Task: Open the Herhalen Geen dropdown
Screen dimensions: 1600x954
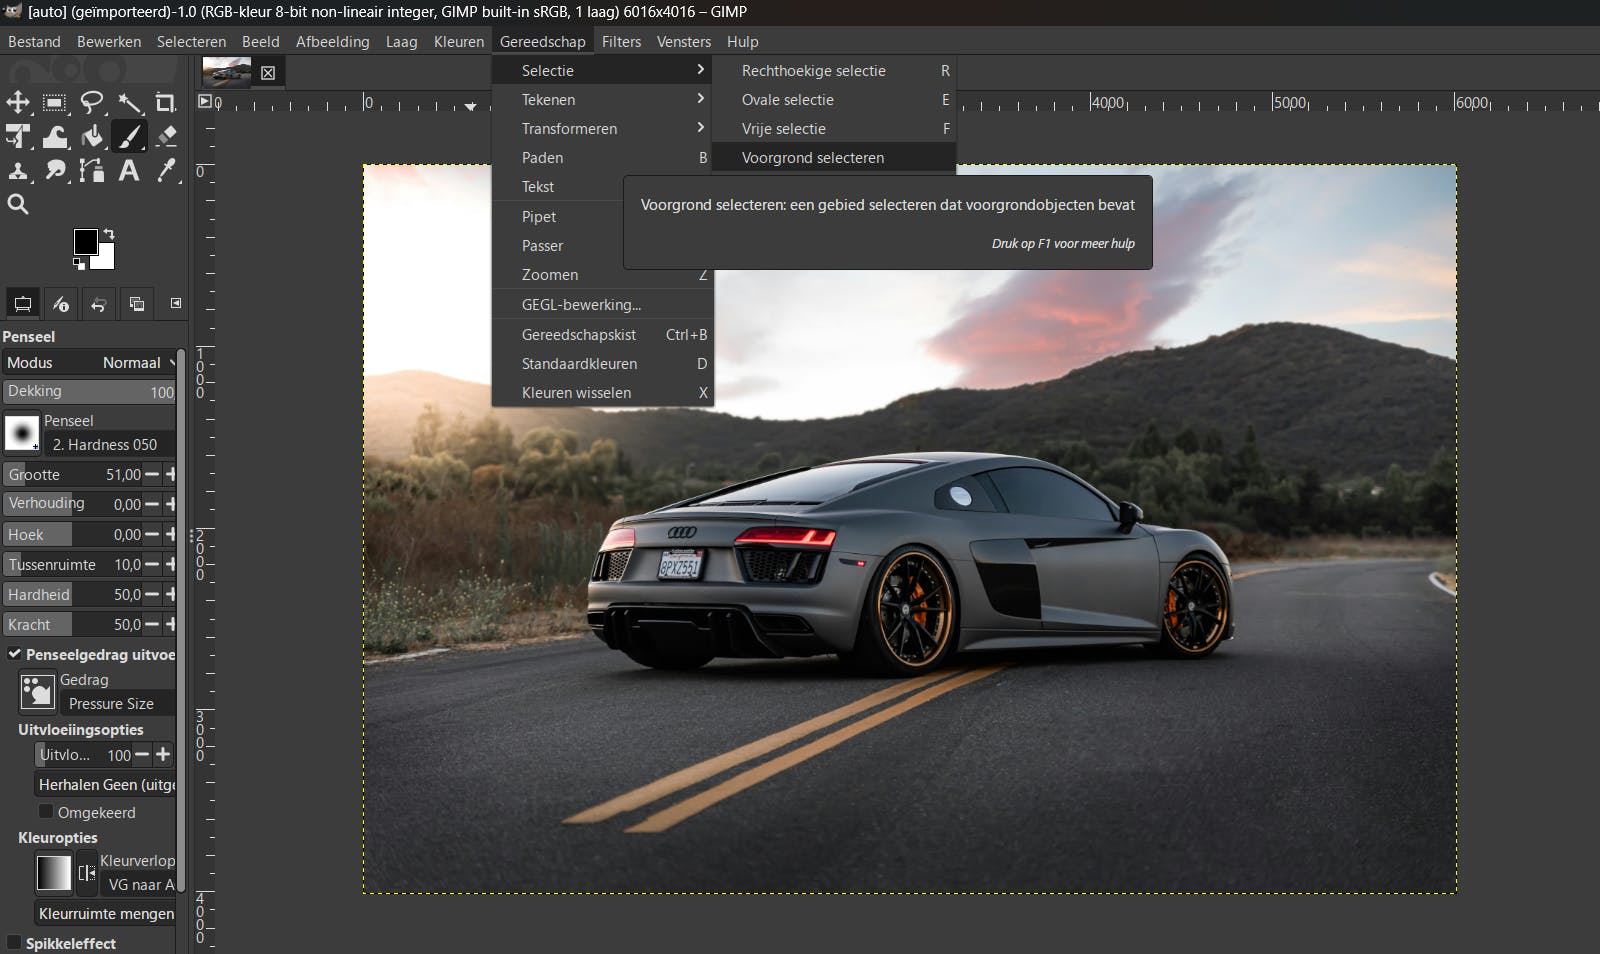Action: (105, 785)
